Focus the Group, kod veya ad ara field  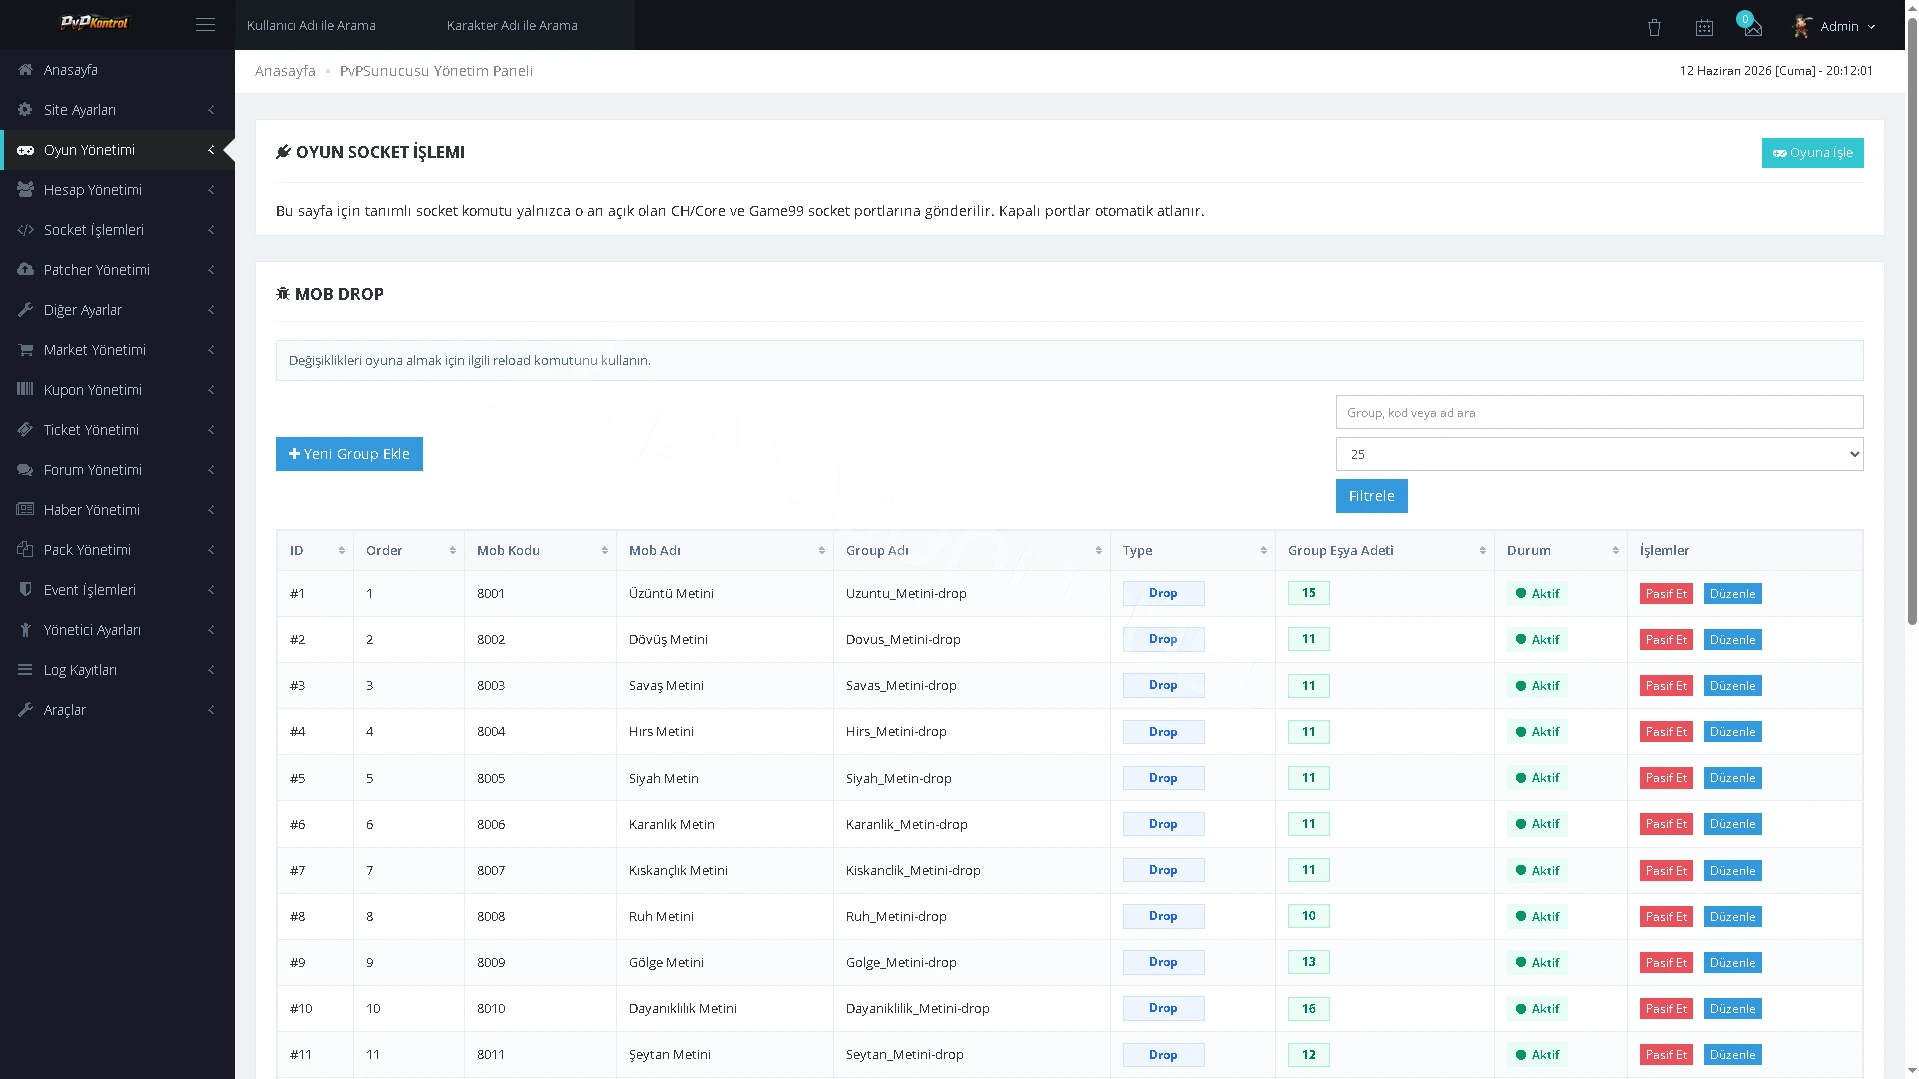point(1599,412)
